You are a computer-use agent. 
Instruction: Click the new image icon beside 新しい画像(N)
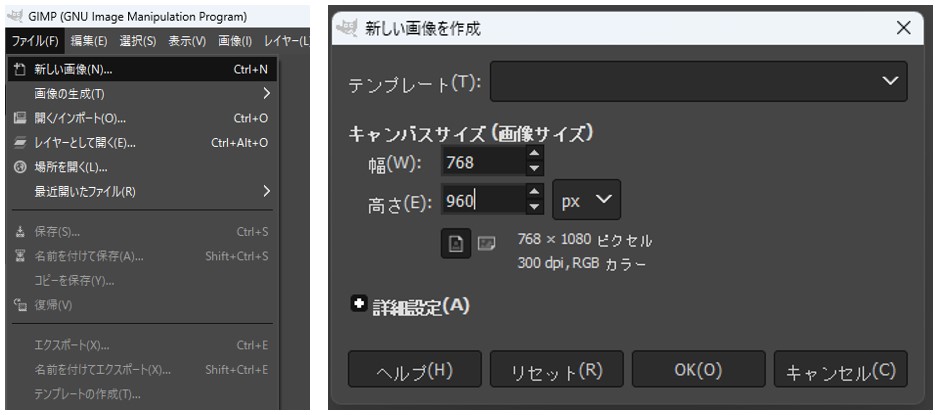tap(20, 69)
